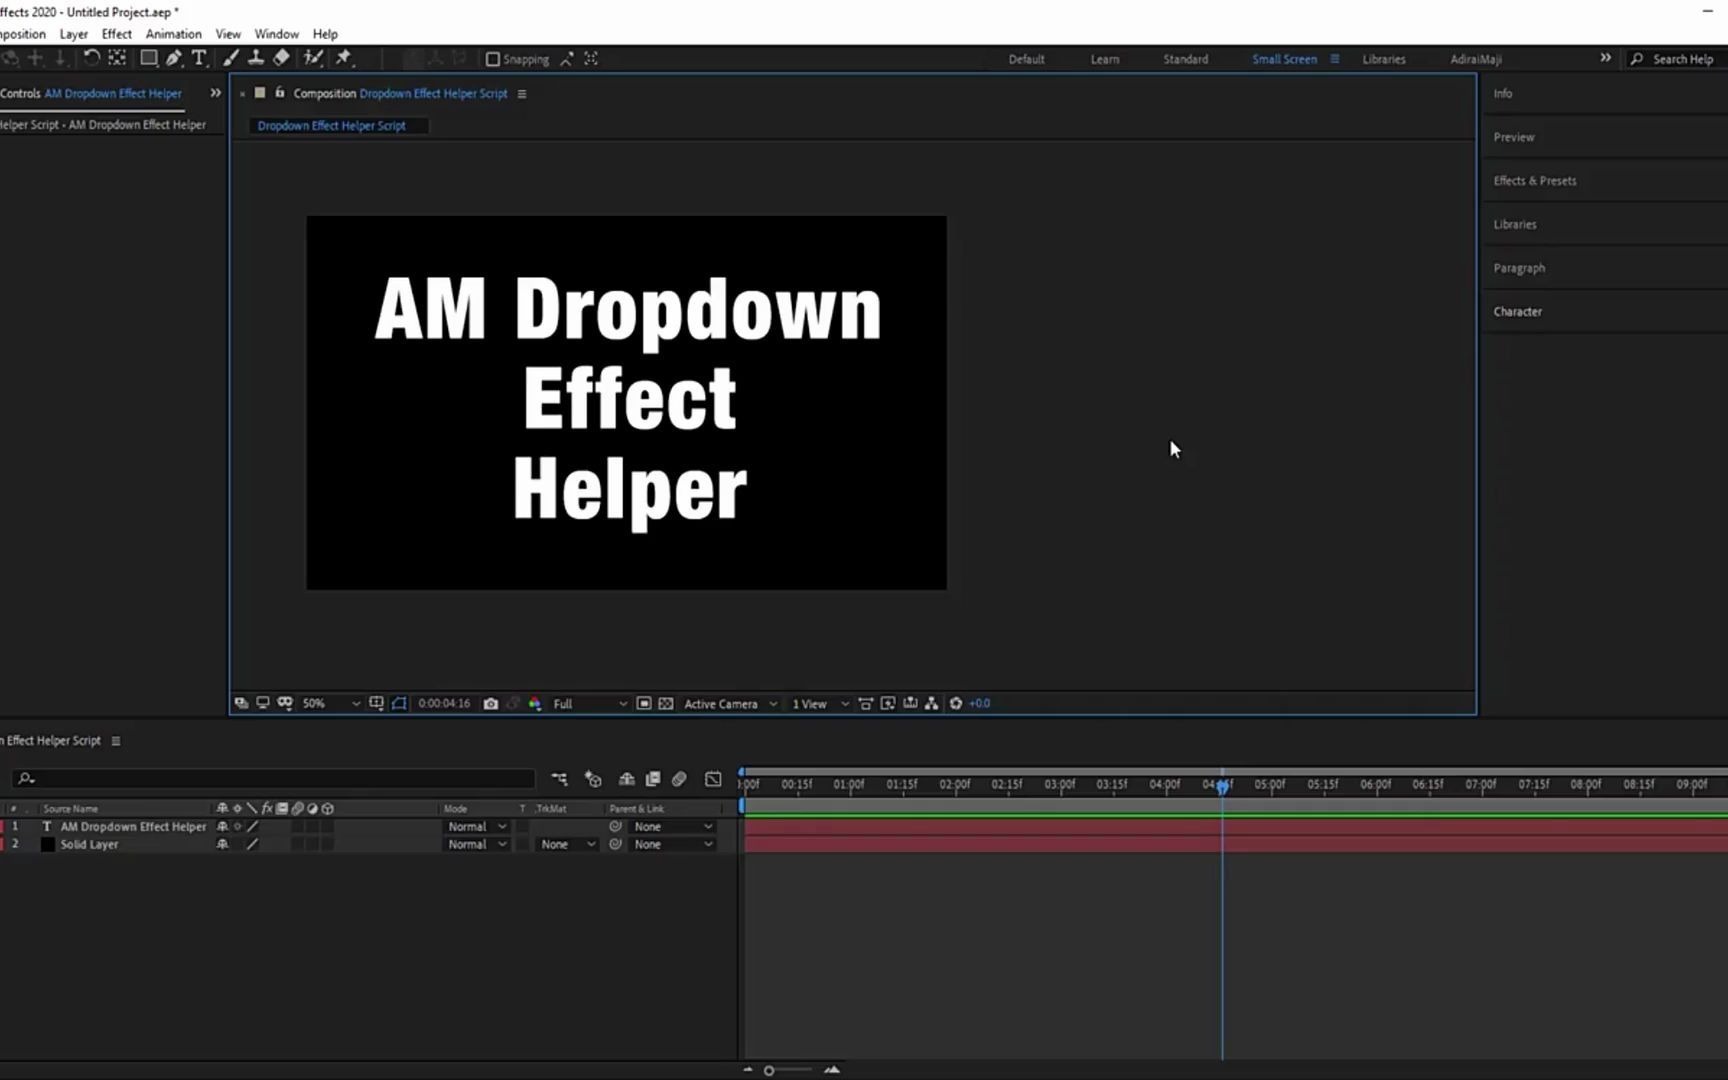1728x1080 pixels.
Task: Enable the Snapping checkbox
Action: pyautogui.click(x=493, y=58)
